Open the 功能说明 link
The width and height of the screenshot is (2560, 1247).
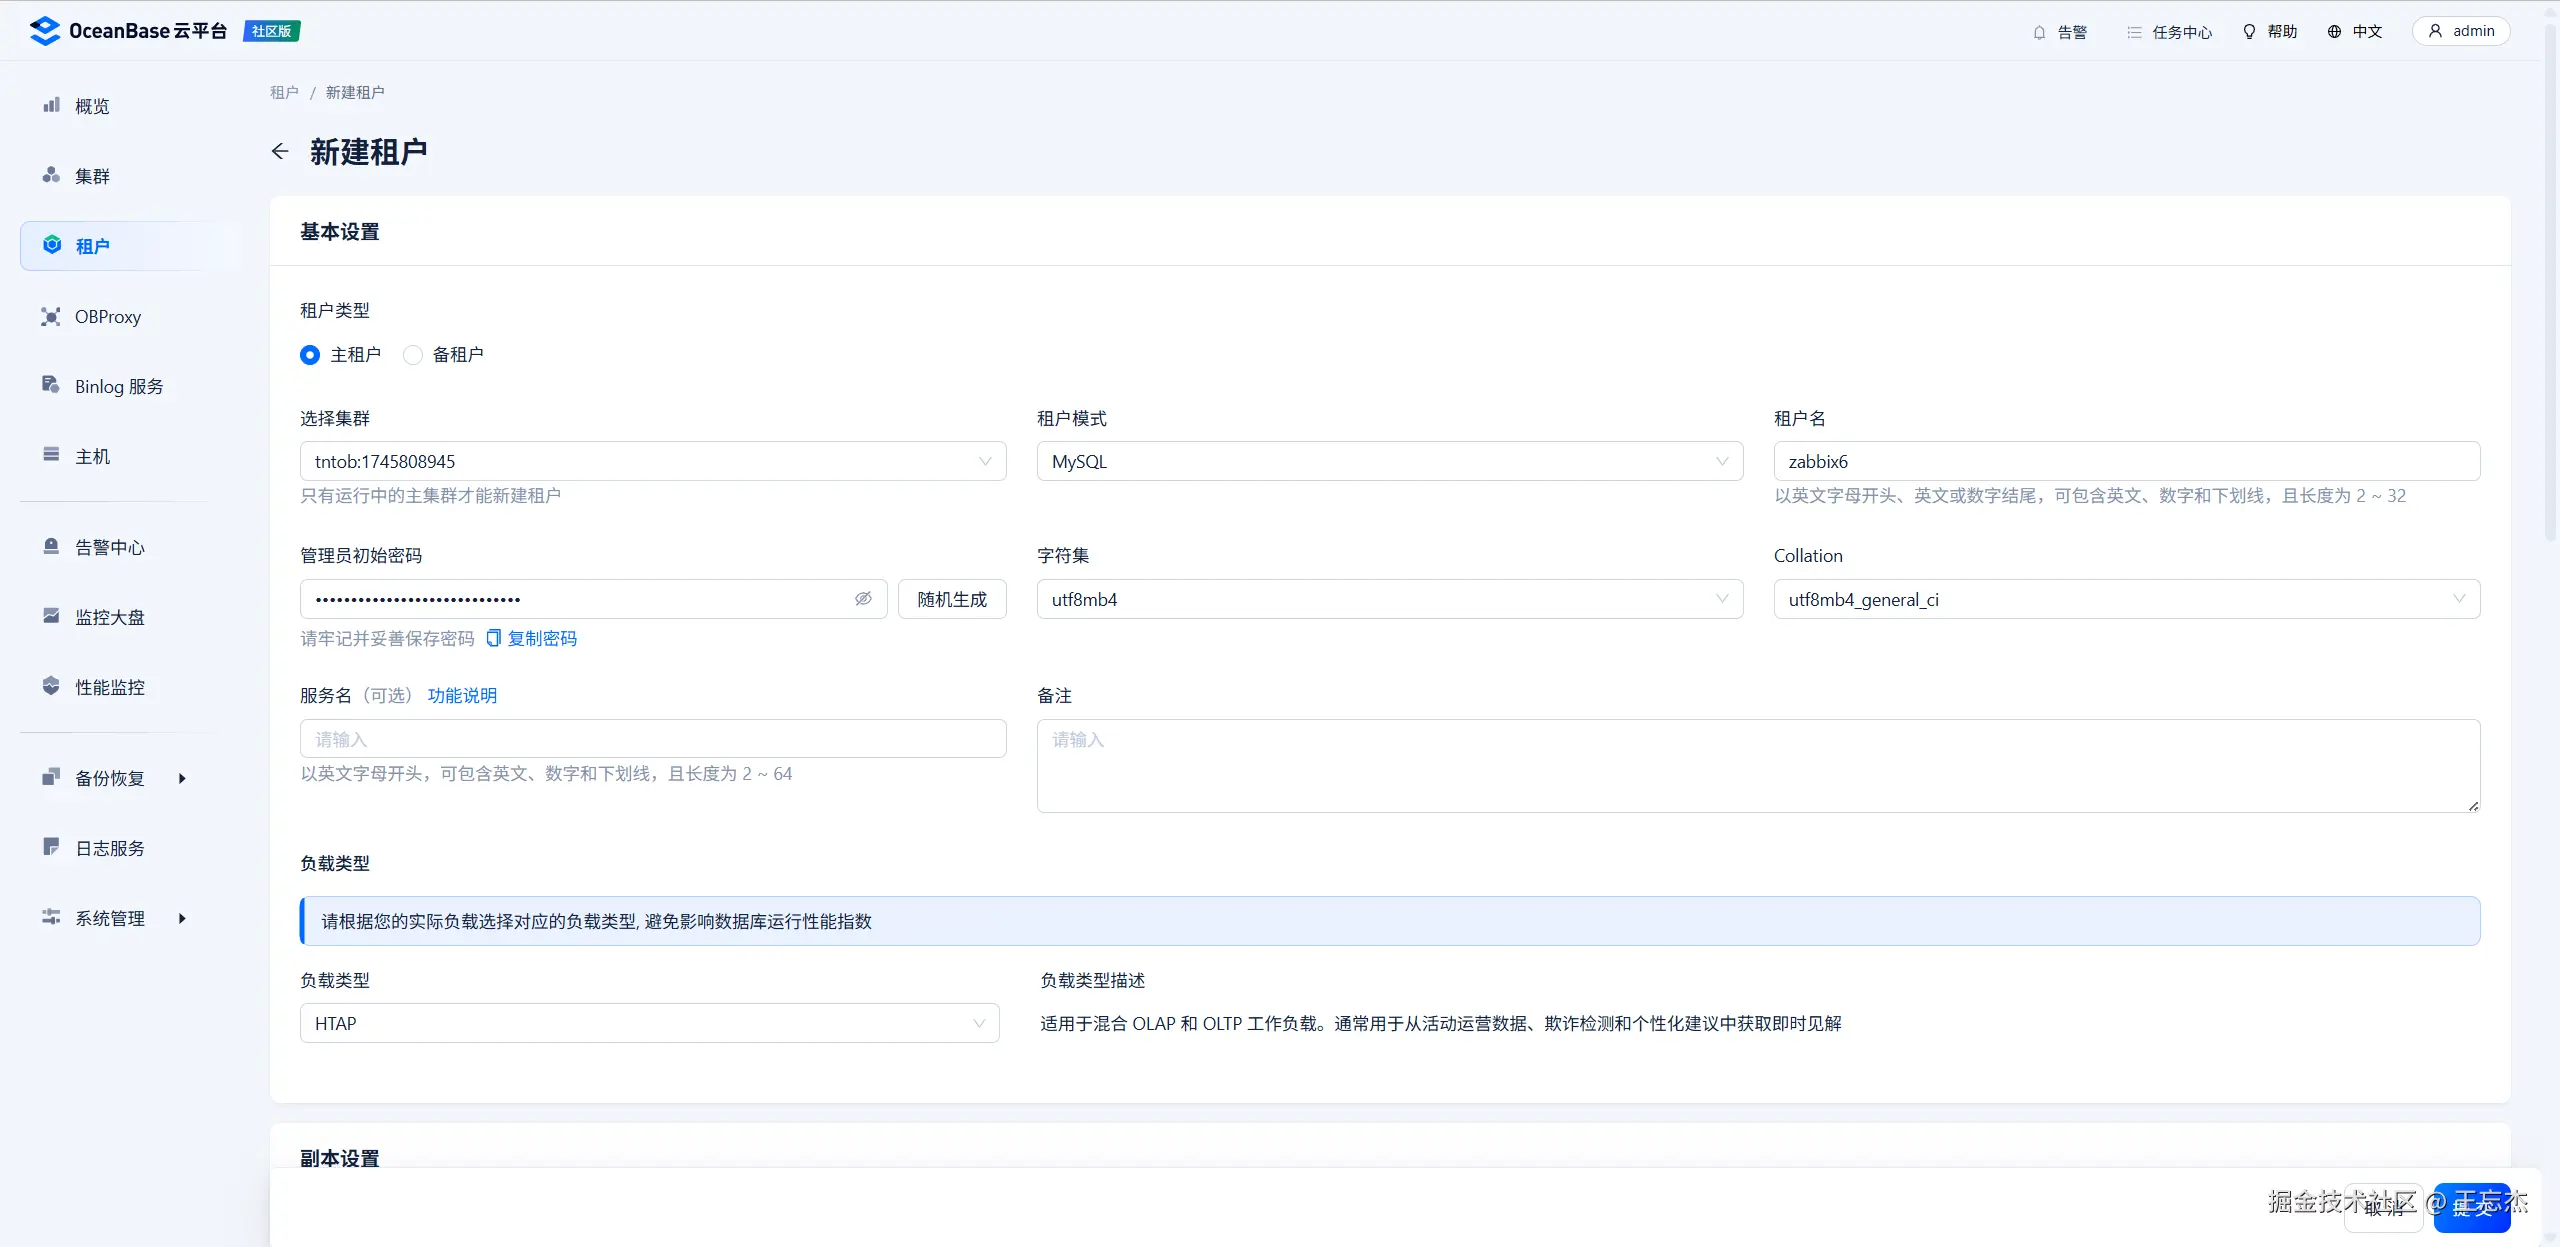[x=462, y=696]
